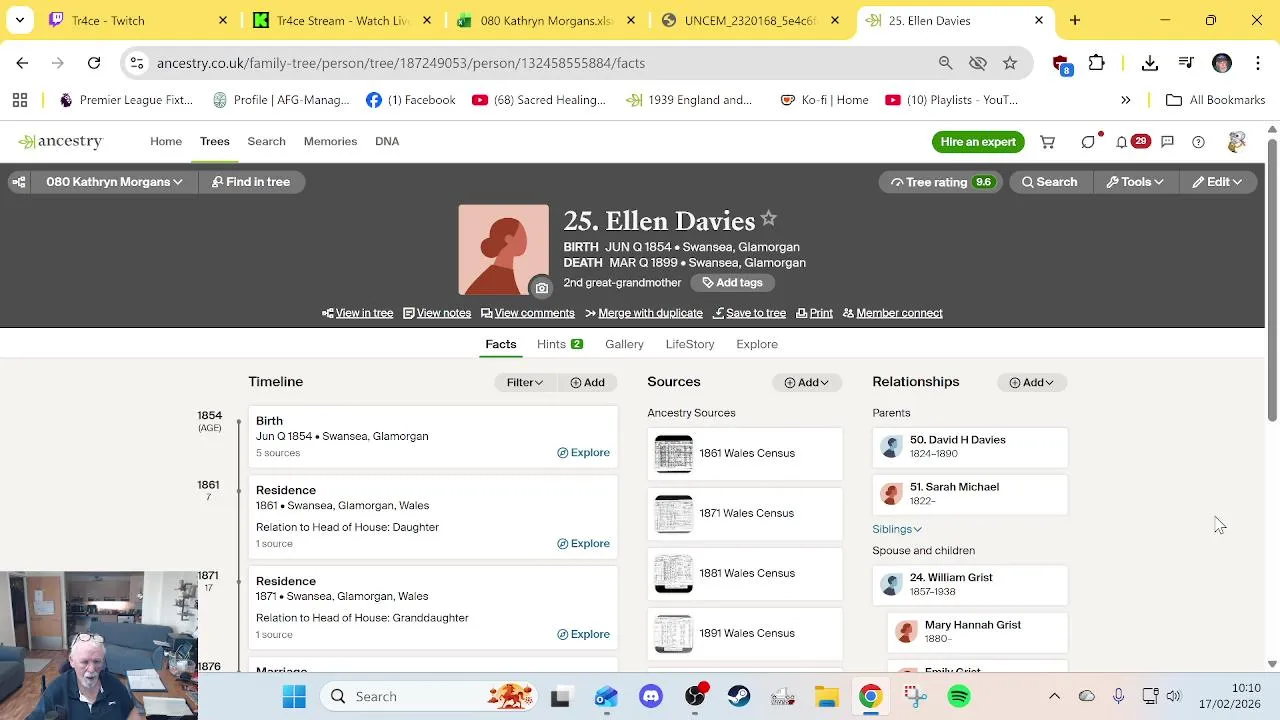Open the Chrome apps grid icon
The image size is (1280, 720).
20,100
